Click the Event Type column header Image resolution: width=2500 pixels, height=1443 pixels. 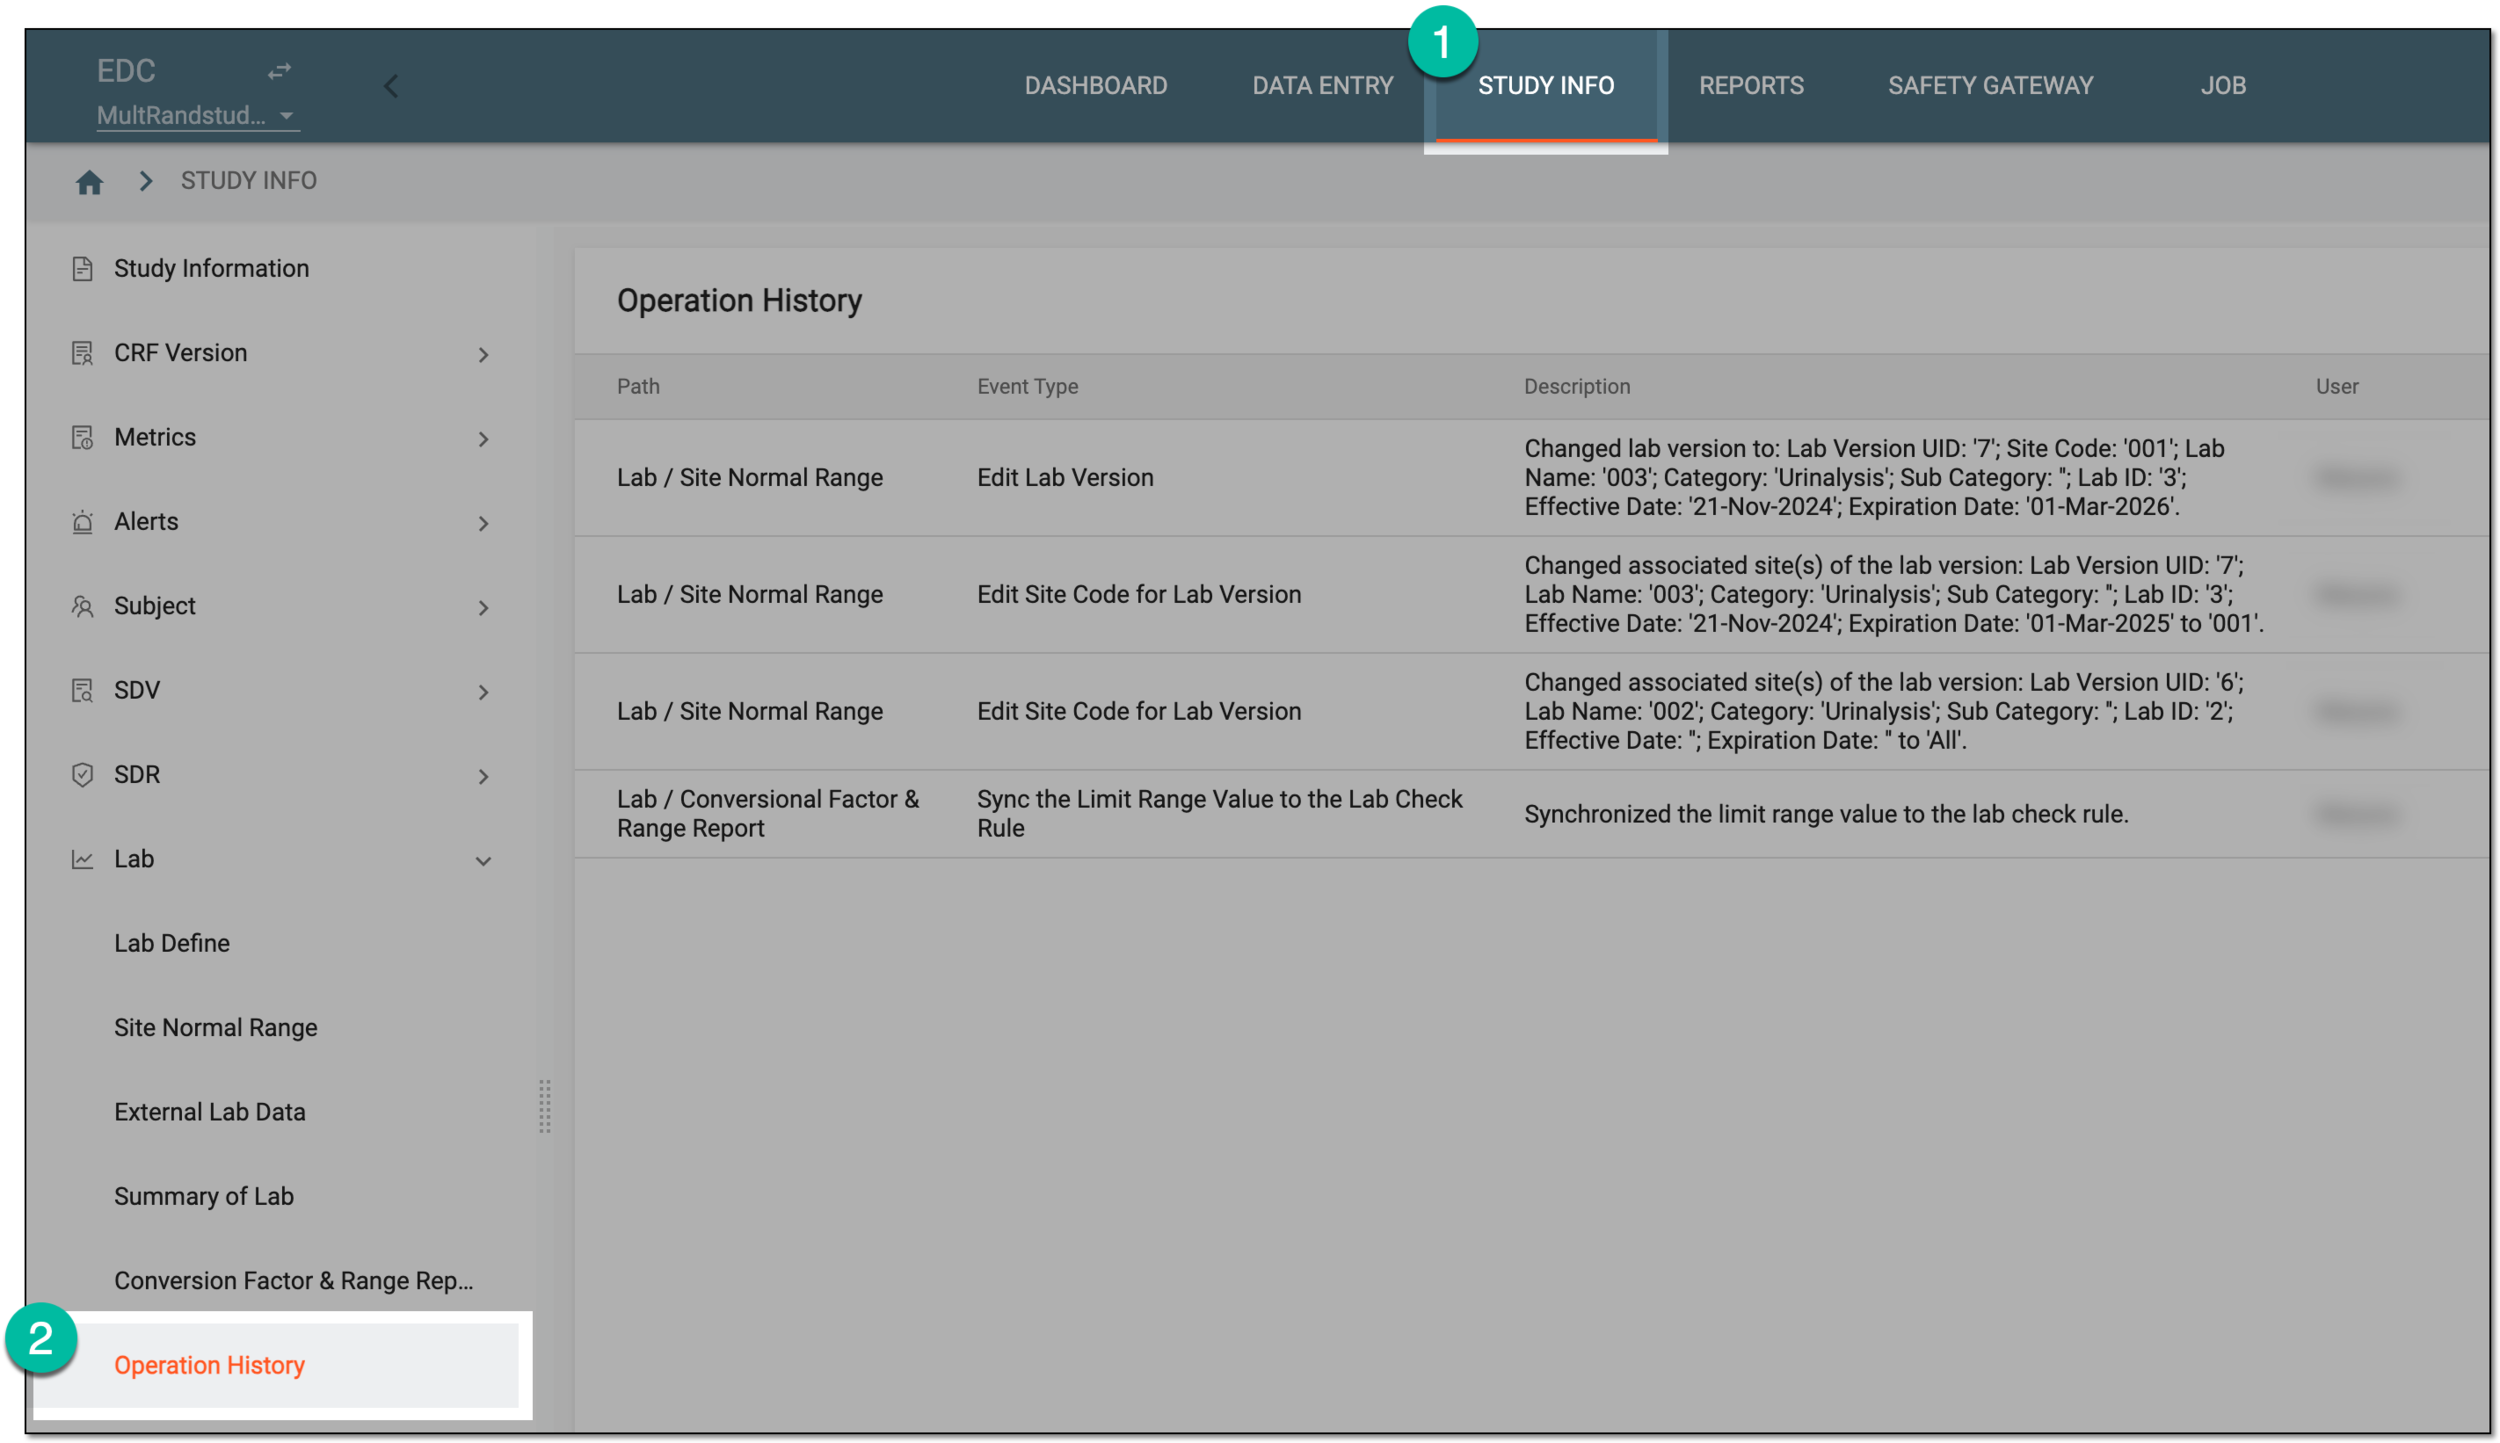[x=1027, y=386]
